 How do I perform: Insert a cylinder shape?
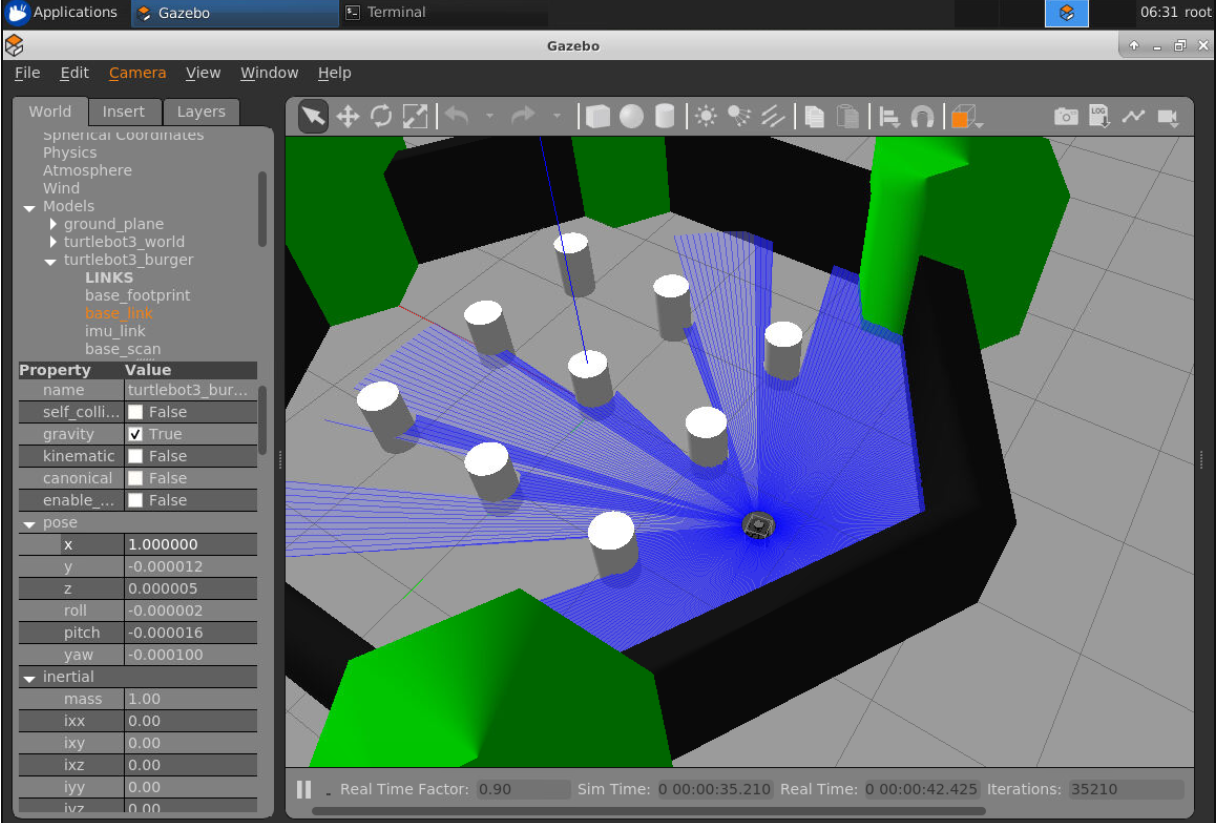click(664, 117)
